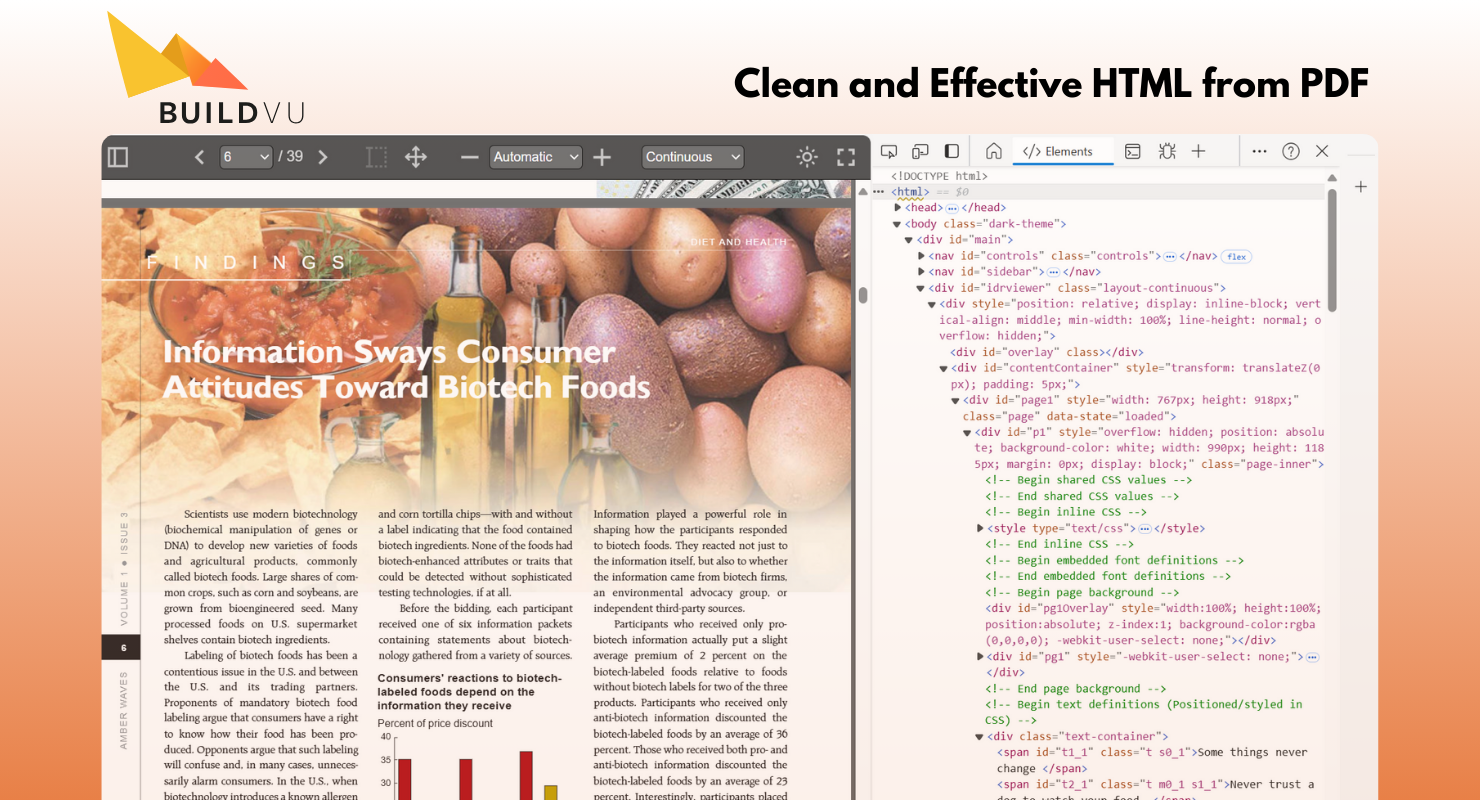Toggle the inspect element picker icon
1480x800 pixels.
[888, 151]
